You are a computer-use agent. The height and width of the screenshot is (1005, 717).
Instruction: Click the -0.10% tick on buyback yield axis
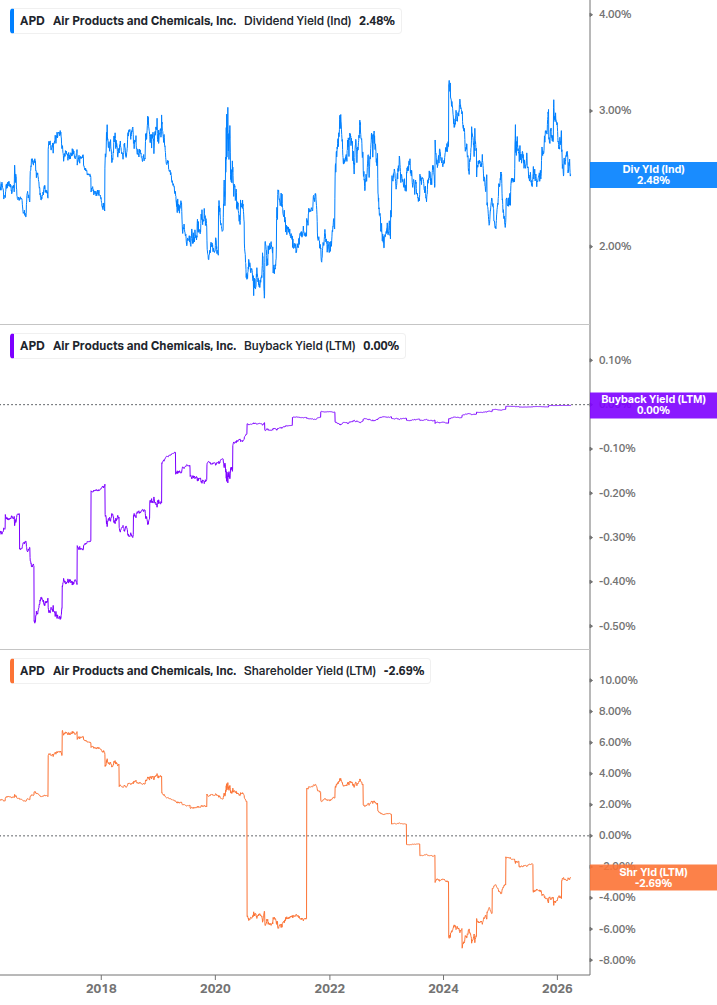(618, 448)
